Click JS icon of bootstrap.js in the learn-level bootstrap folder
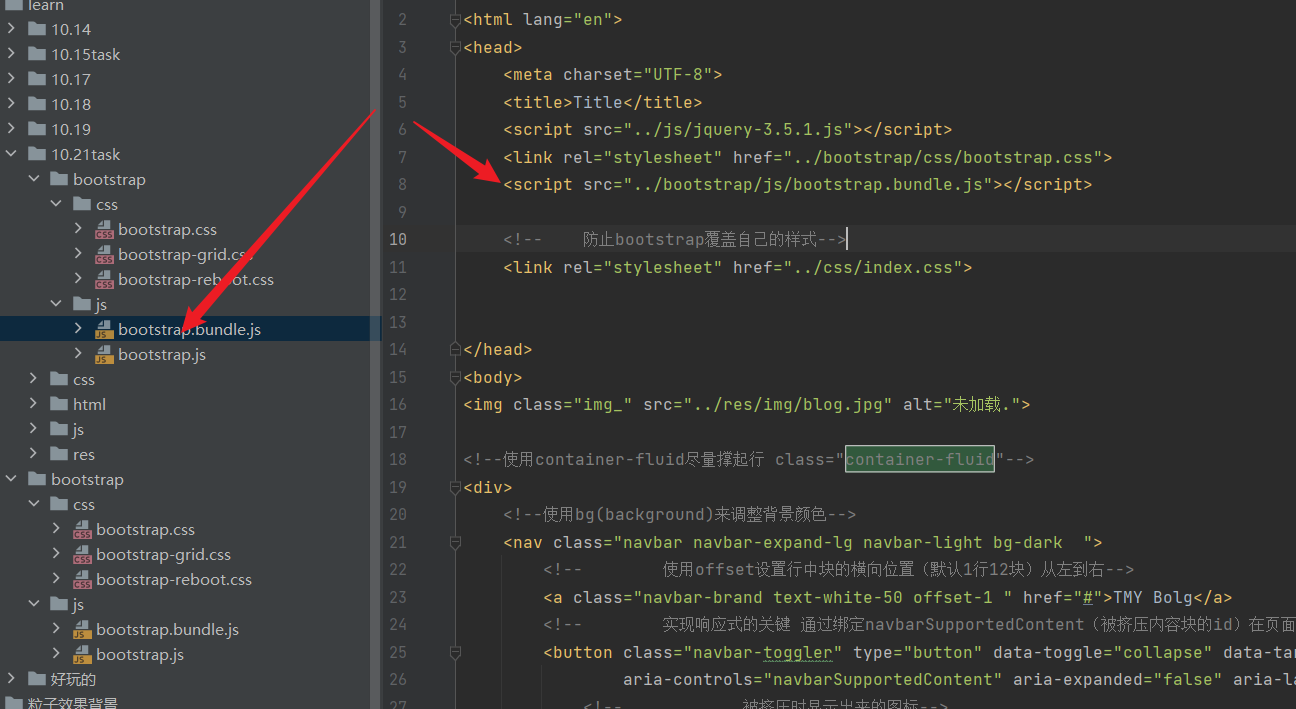 pos(82,655)
